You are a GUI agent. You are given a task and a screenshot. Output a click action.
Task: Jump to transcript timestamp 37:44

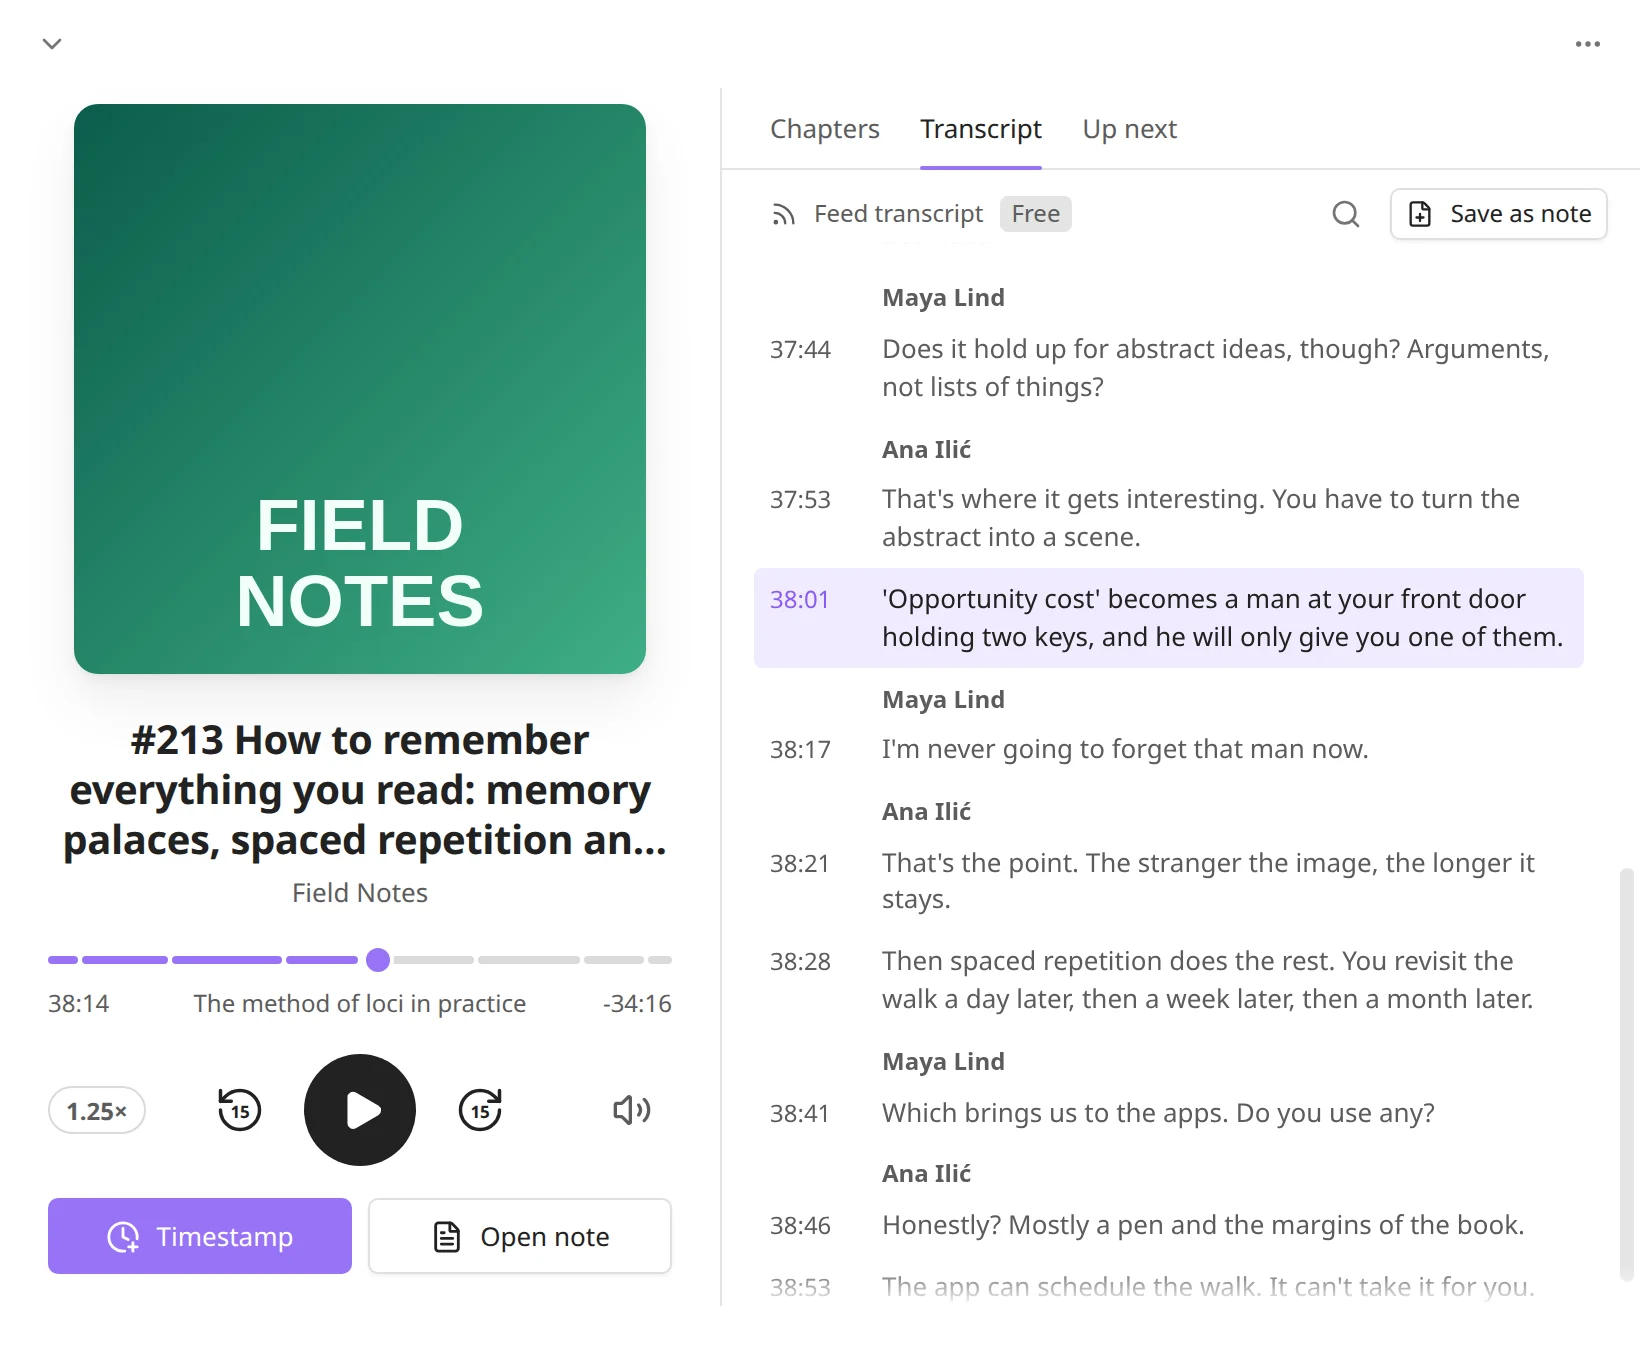click(x=800, y=350)
